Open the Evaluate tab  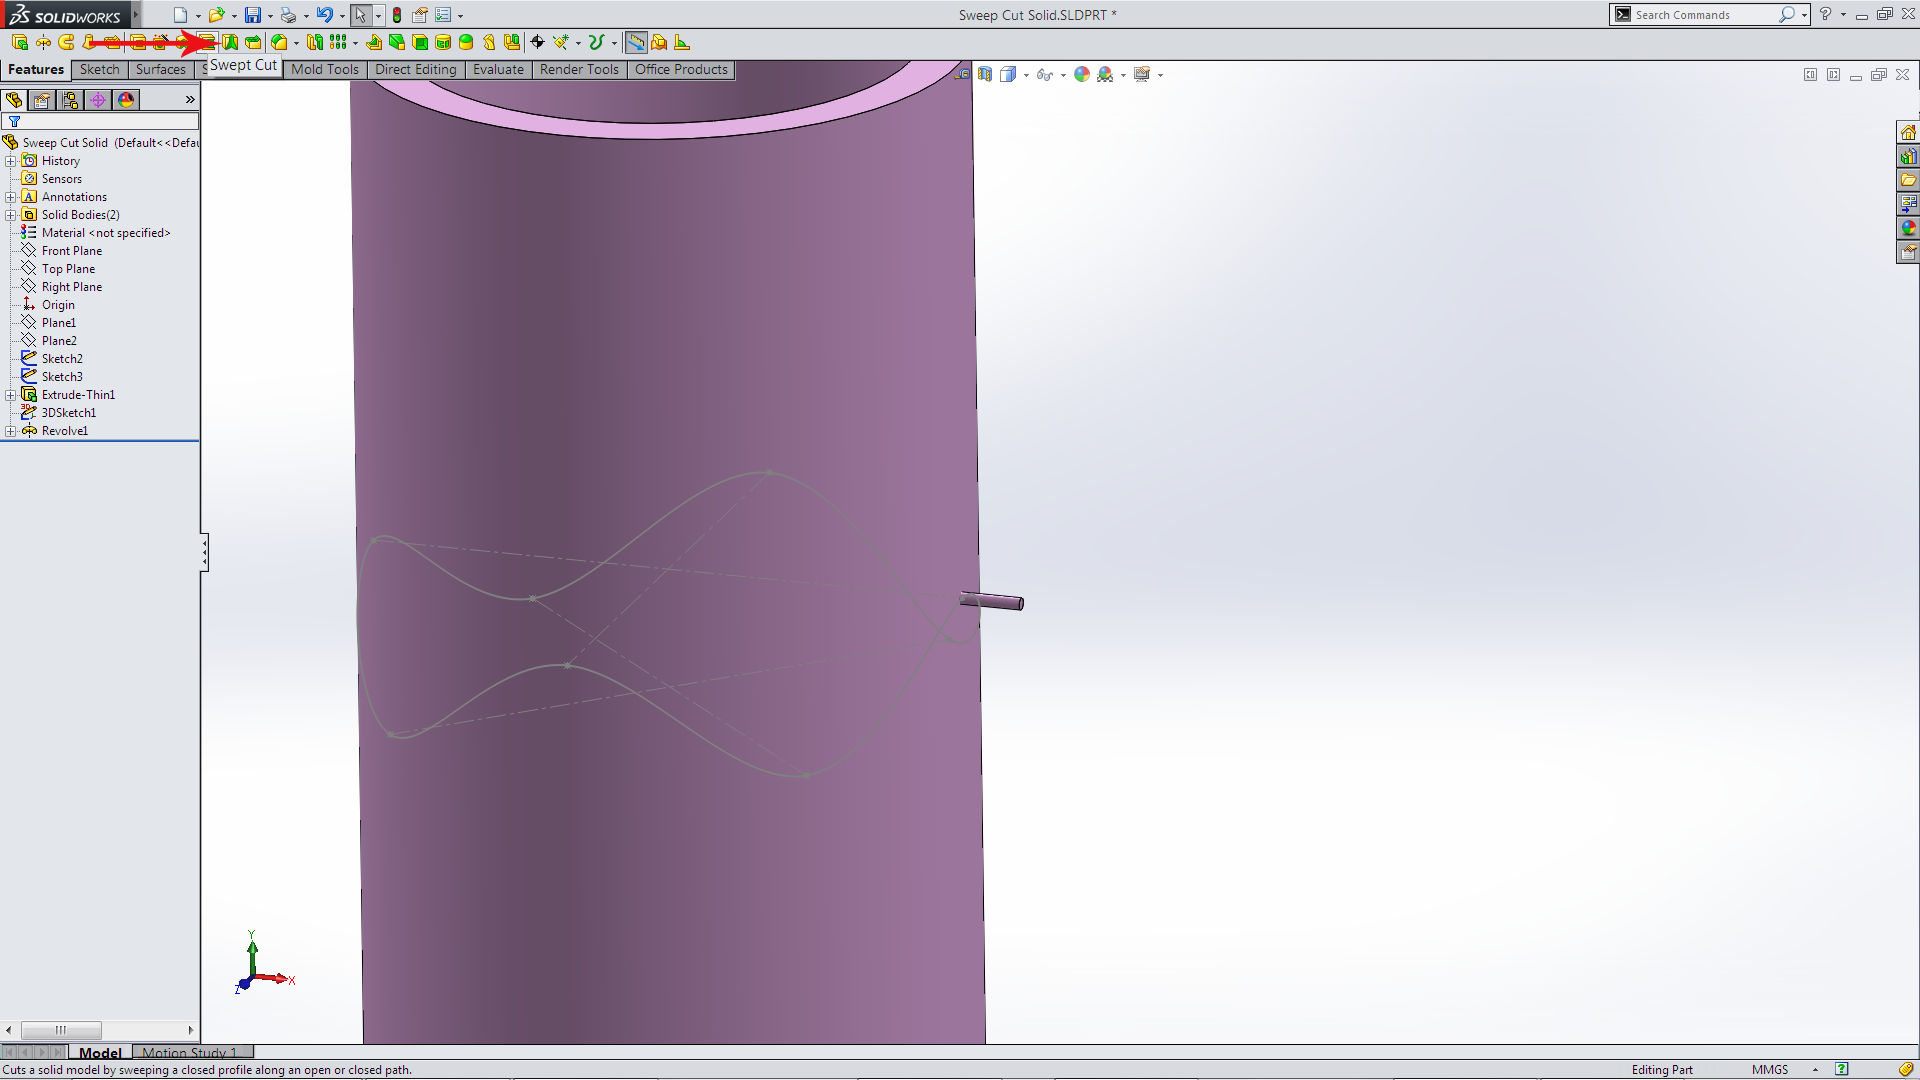coord(498,69)
